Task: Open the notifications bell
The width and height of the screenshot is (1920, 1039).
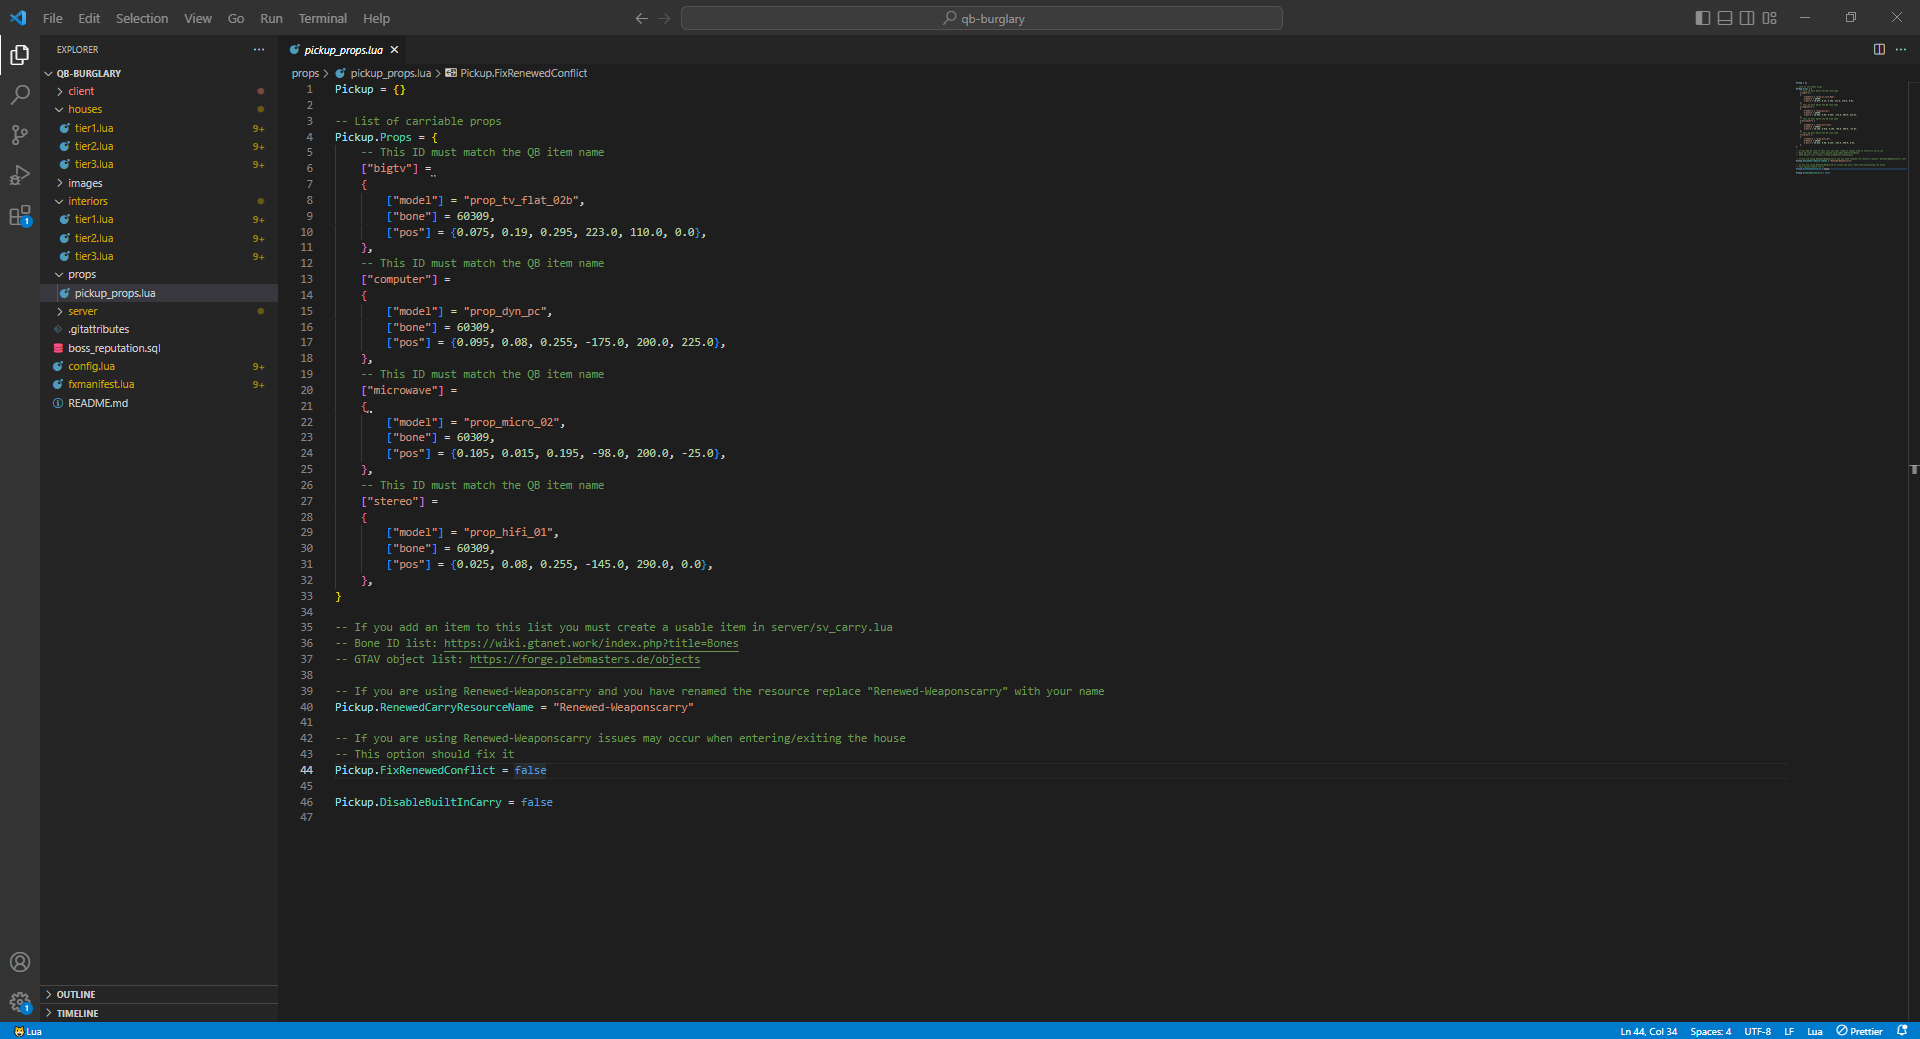Action: (1902, 1031)
